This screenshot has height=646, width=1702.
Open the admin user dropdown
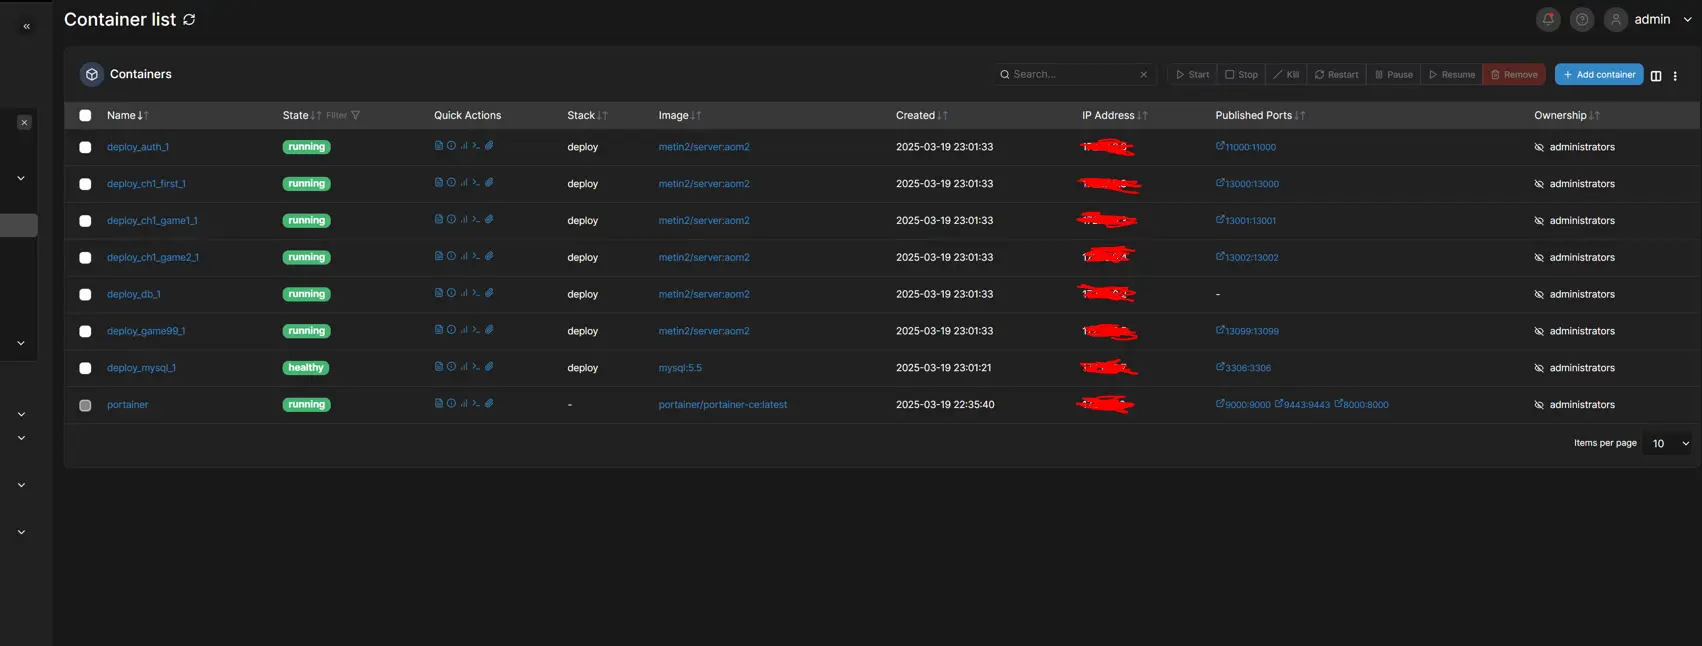pyautogui.click(x=1660, y=19)
